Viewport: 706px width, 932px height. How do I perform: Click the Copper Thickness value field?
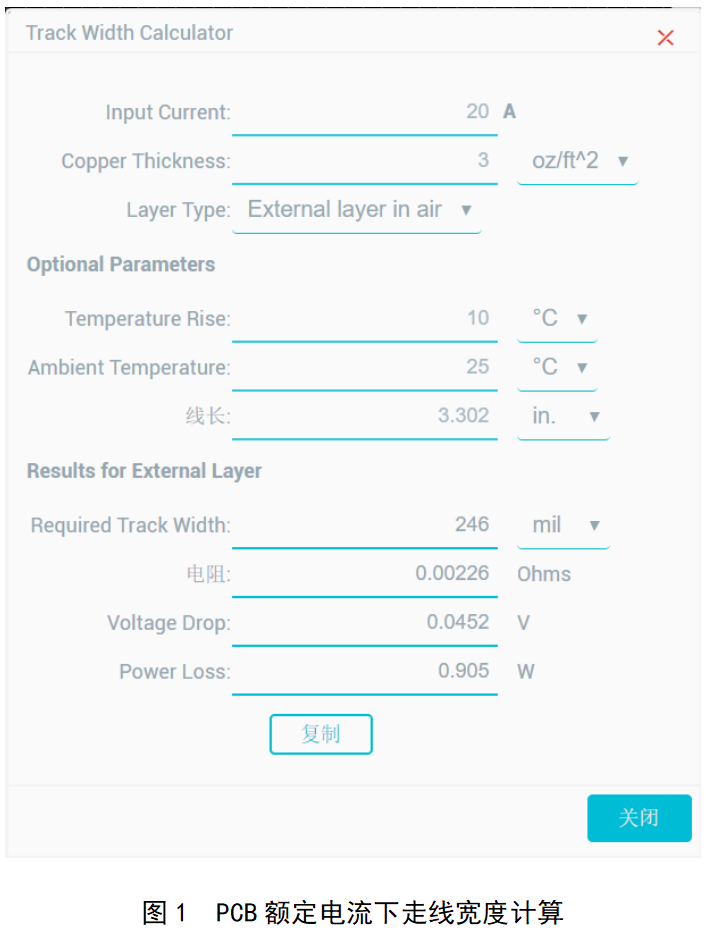coord(364,161)
